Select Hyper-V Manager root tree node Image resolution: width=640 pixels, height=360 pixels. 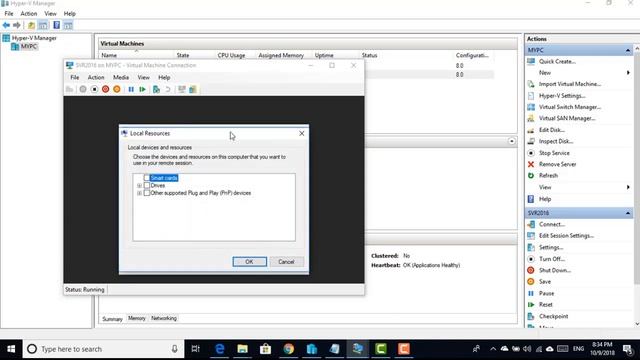coord(34,38)
